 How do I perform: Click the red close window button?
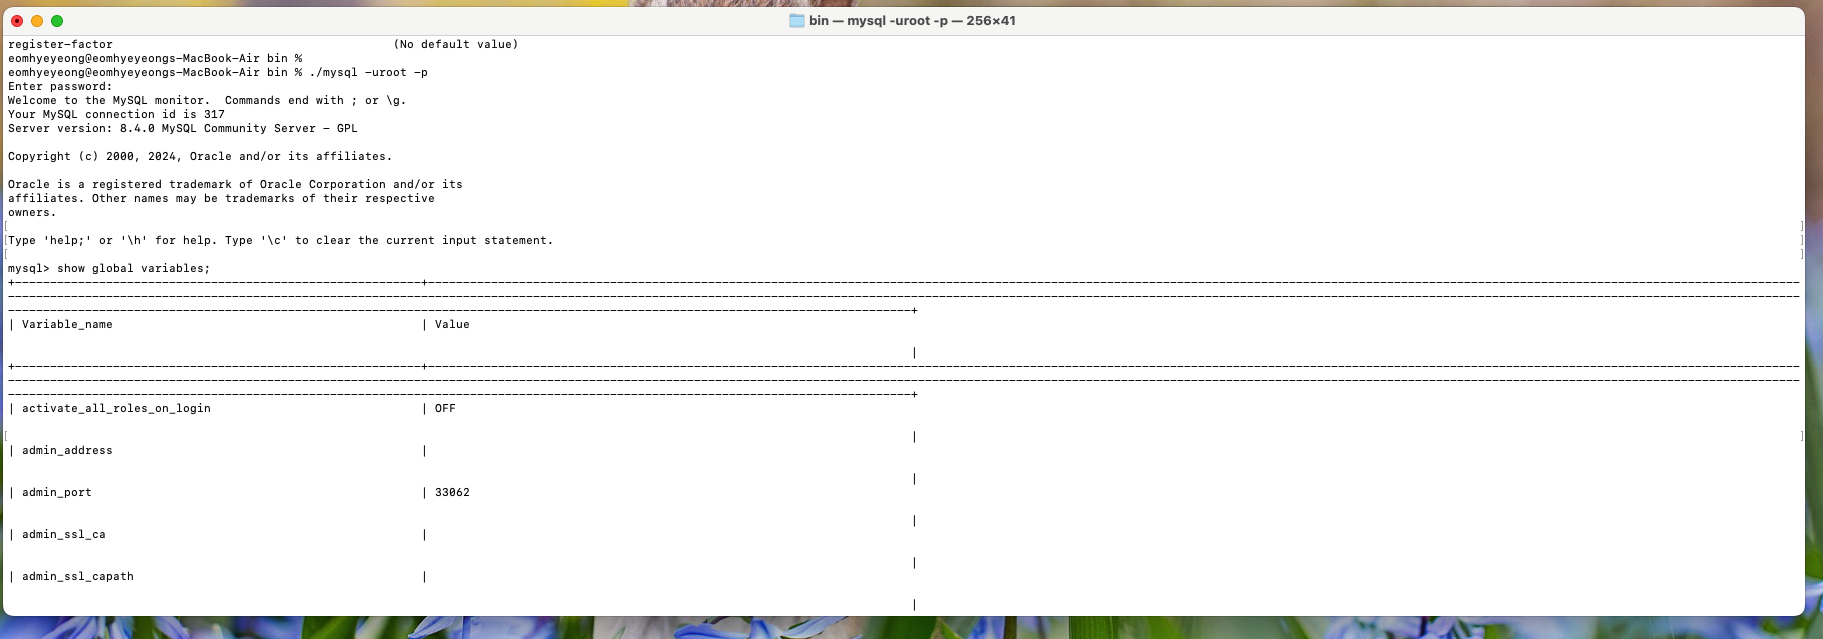pyautogui.click(x=17, y=21)
